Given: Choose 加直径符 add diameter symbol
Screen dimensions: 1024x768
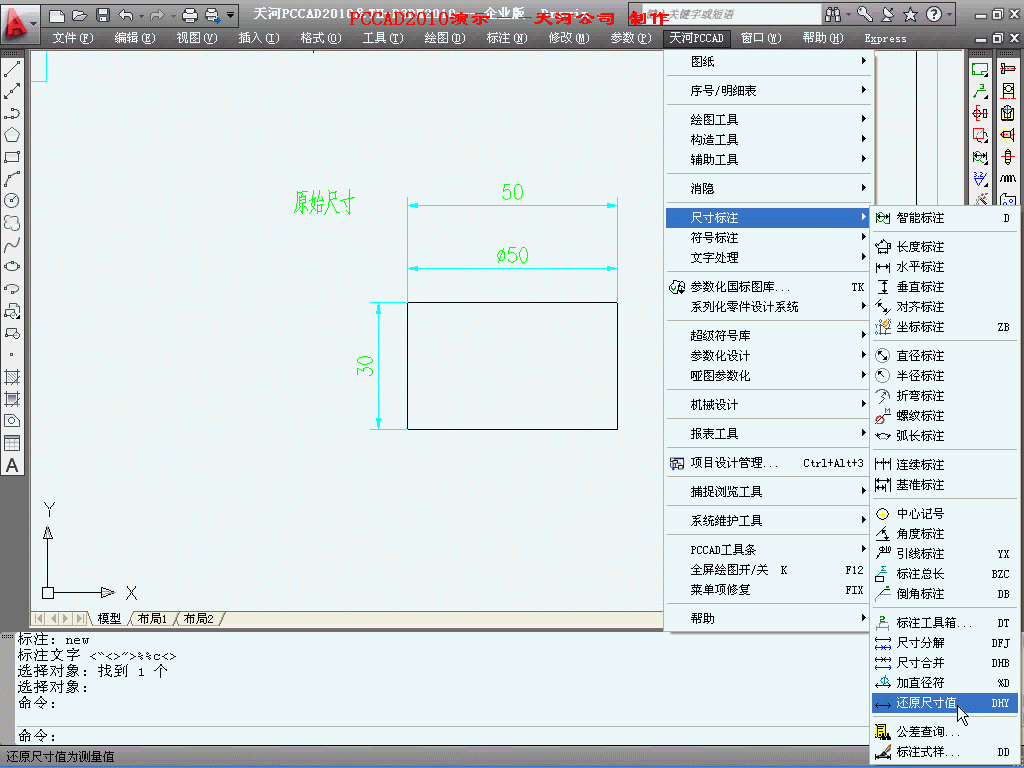Looking at the screenshot, I should click(944, 683).
